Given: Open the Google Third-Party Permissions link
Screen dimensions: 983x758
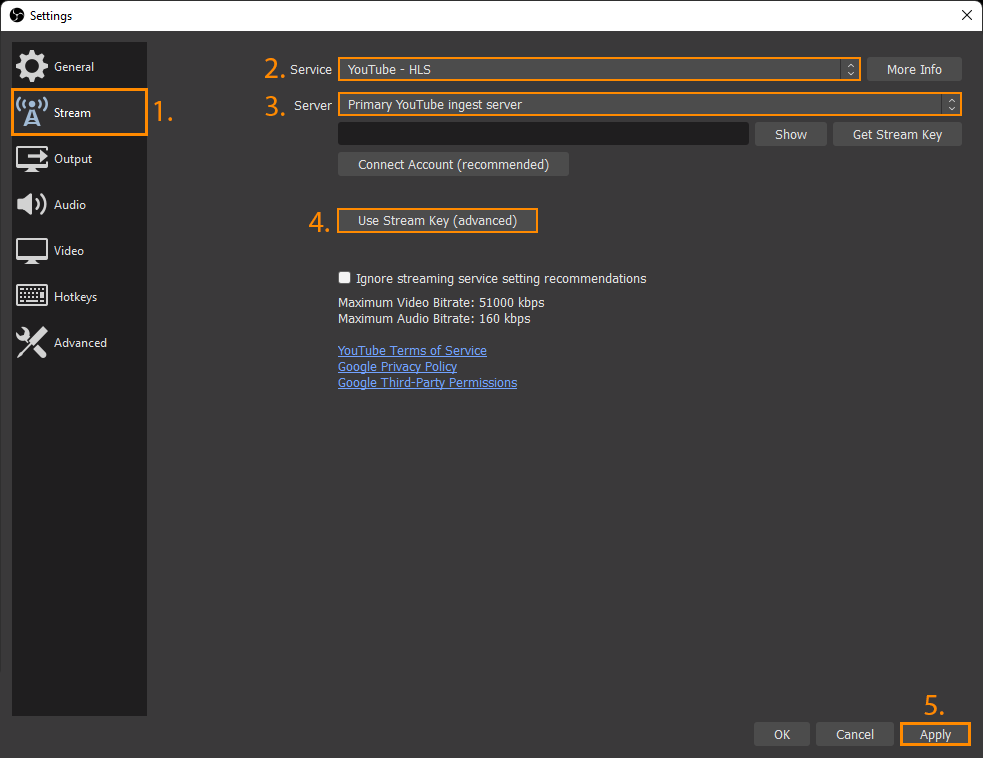Looking at the screenshot, I should [x=428, y=382].
